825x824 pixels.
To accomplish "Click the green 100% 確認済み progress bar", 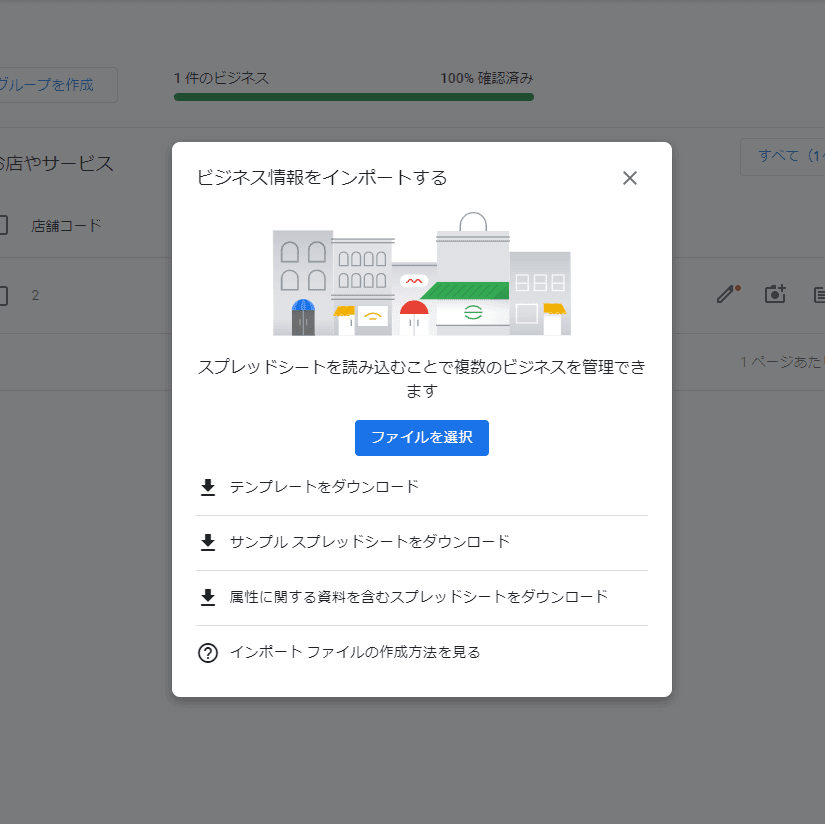I will (353, 97).
